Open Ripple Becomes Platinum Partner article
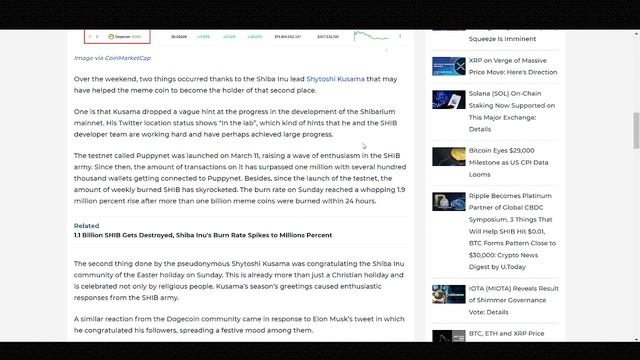This screenshot has width=640, height=360. pyautogui.click(x=512, y=231)
